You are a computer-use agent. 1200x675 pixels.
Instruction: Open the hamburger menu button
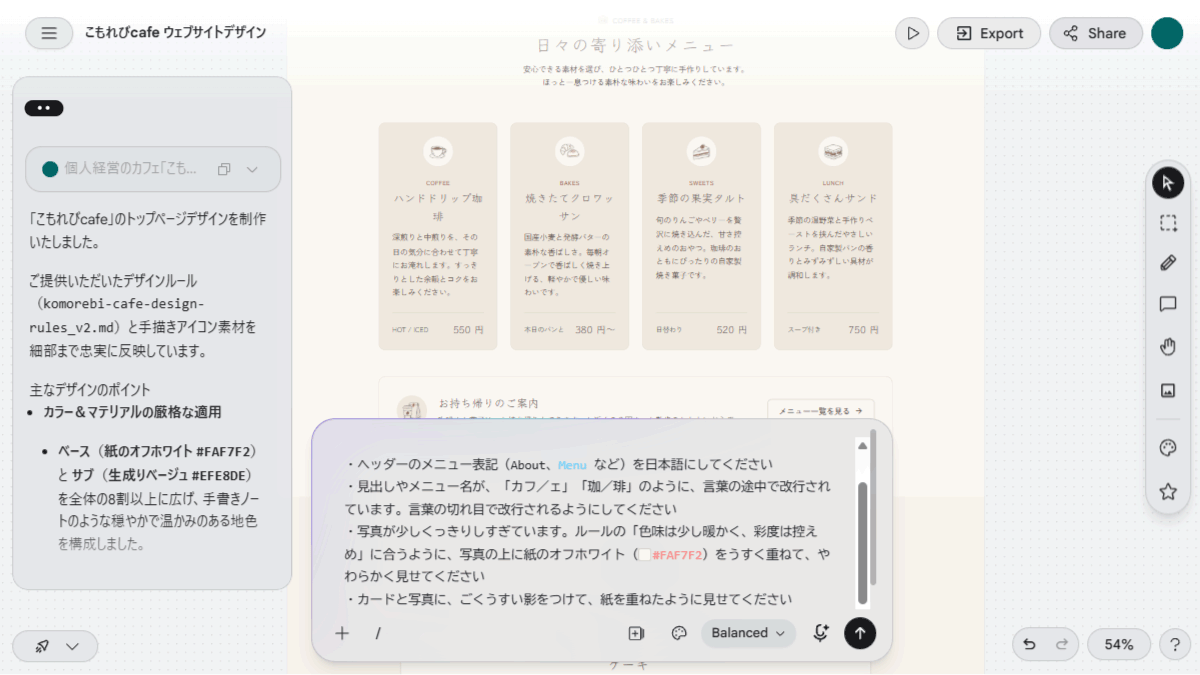point(49,33)
